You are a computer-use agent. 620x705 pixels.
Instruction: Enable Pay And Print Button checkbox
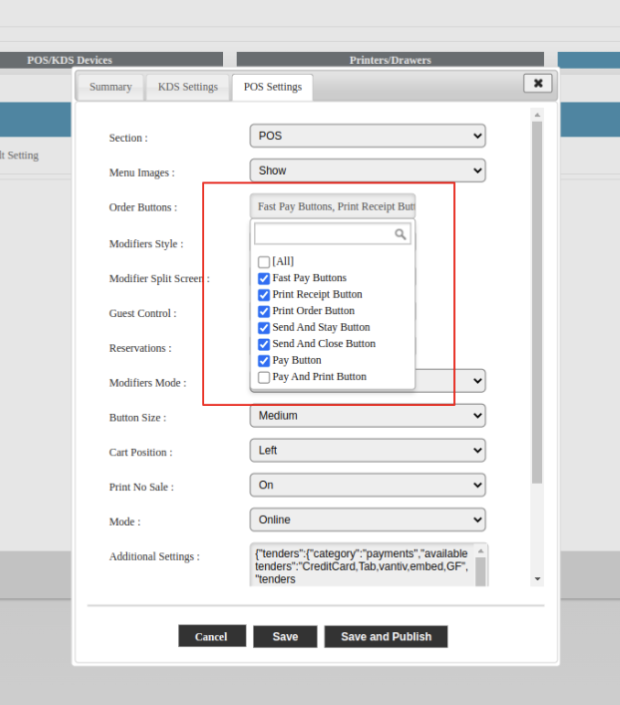(x=264, y=377)
